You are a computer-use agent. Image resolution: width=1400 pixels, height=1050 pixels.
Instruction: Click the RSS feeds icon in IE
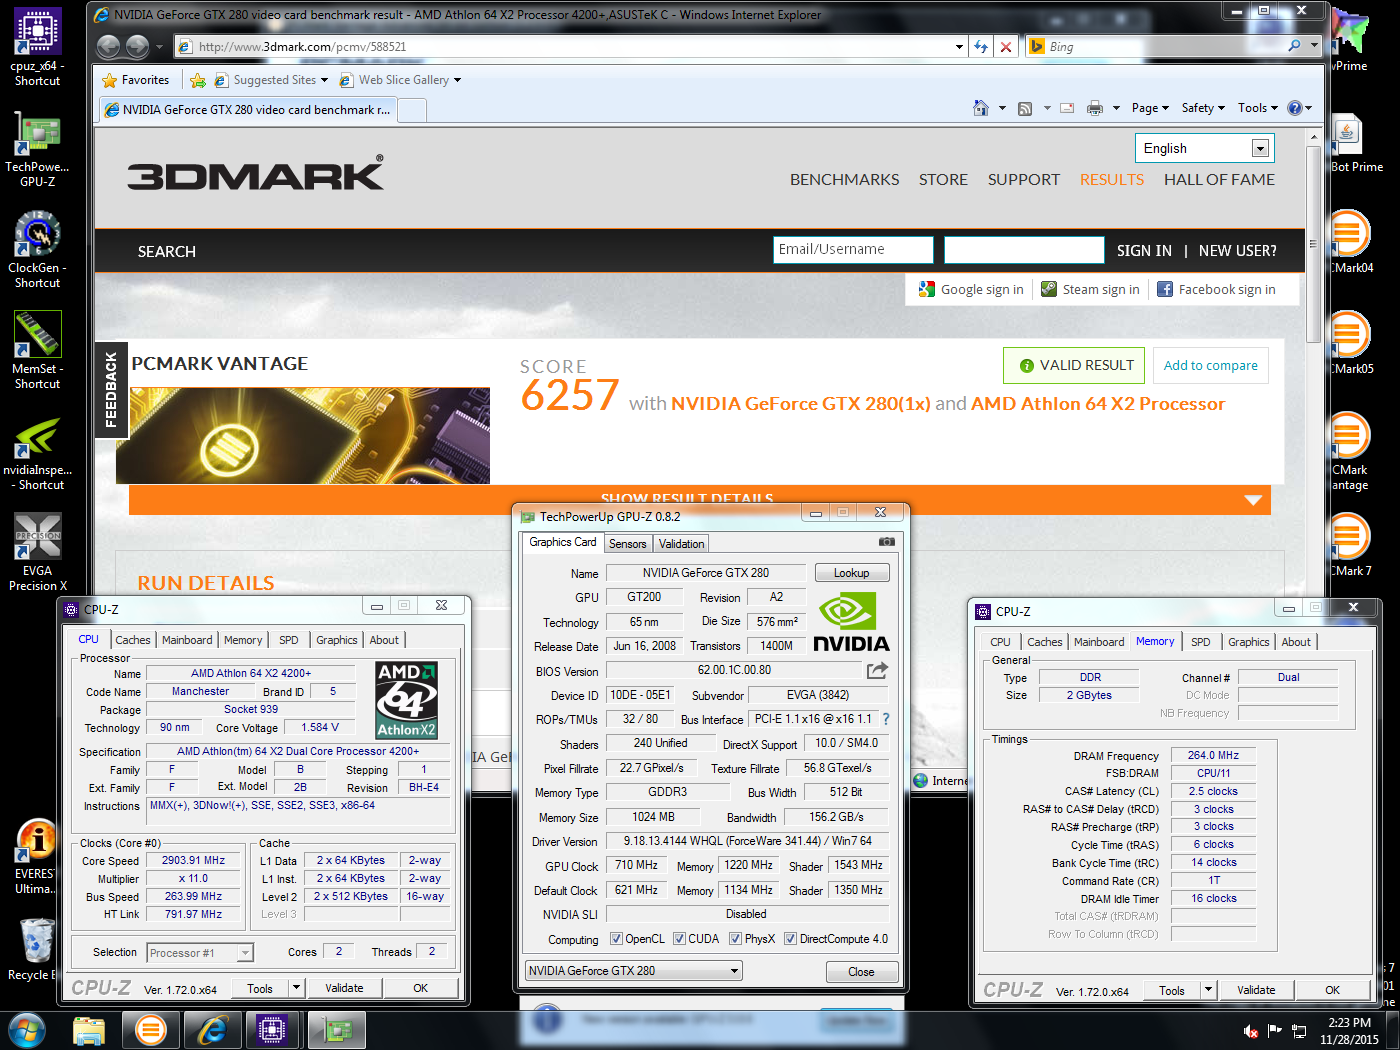pyautogui.click(x=1025, y=108)
